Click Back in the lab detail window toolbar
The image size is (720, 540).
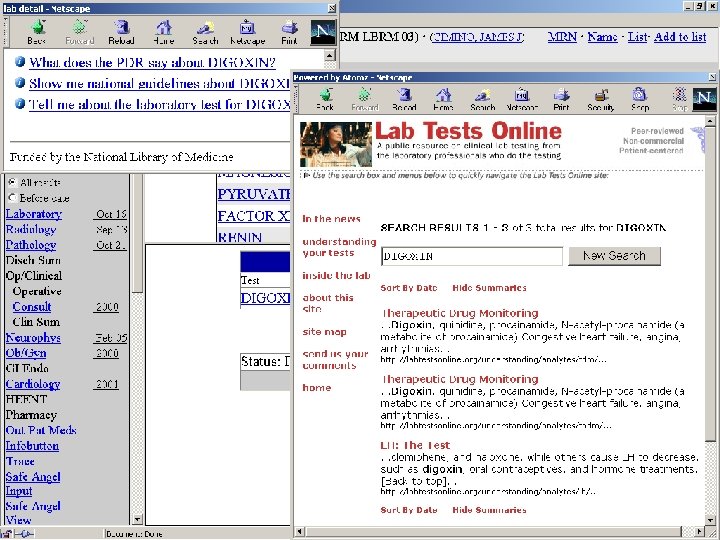click(x=37, y=32)
